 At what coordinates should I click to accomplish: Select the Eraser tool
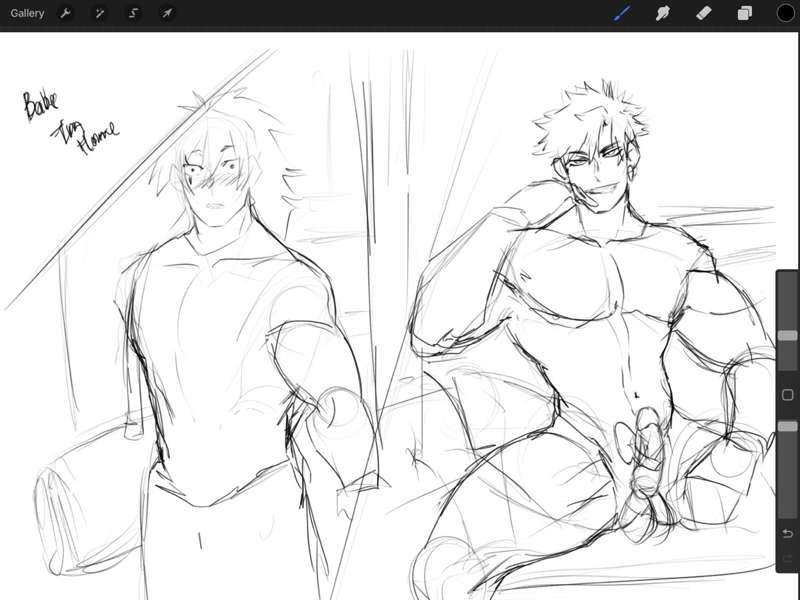(x=704, y=13)
